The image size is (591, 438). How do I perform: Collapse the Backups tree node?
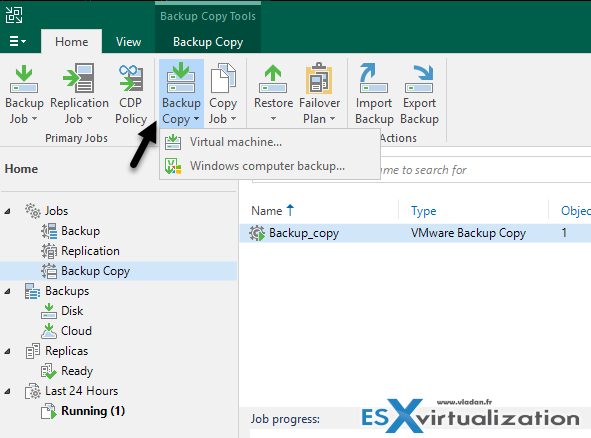7,291
